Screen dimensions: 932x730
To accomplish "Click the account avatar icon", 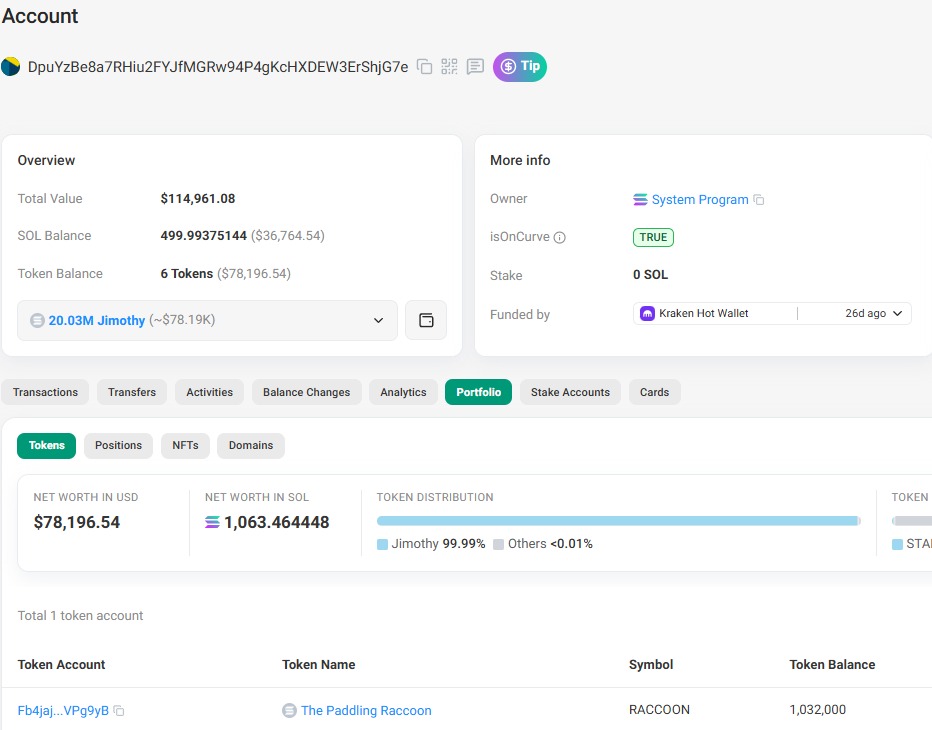I will (11, 67).
